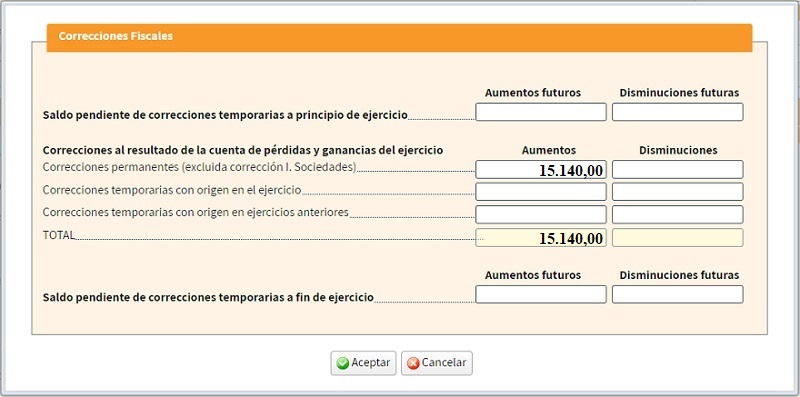The height and width of the screenshot is (397, 800).
Task: Click the Correcciones permanentes row label
Action: pos(199,167)
